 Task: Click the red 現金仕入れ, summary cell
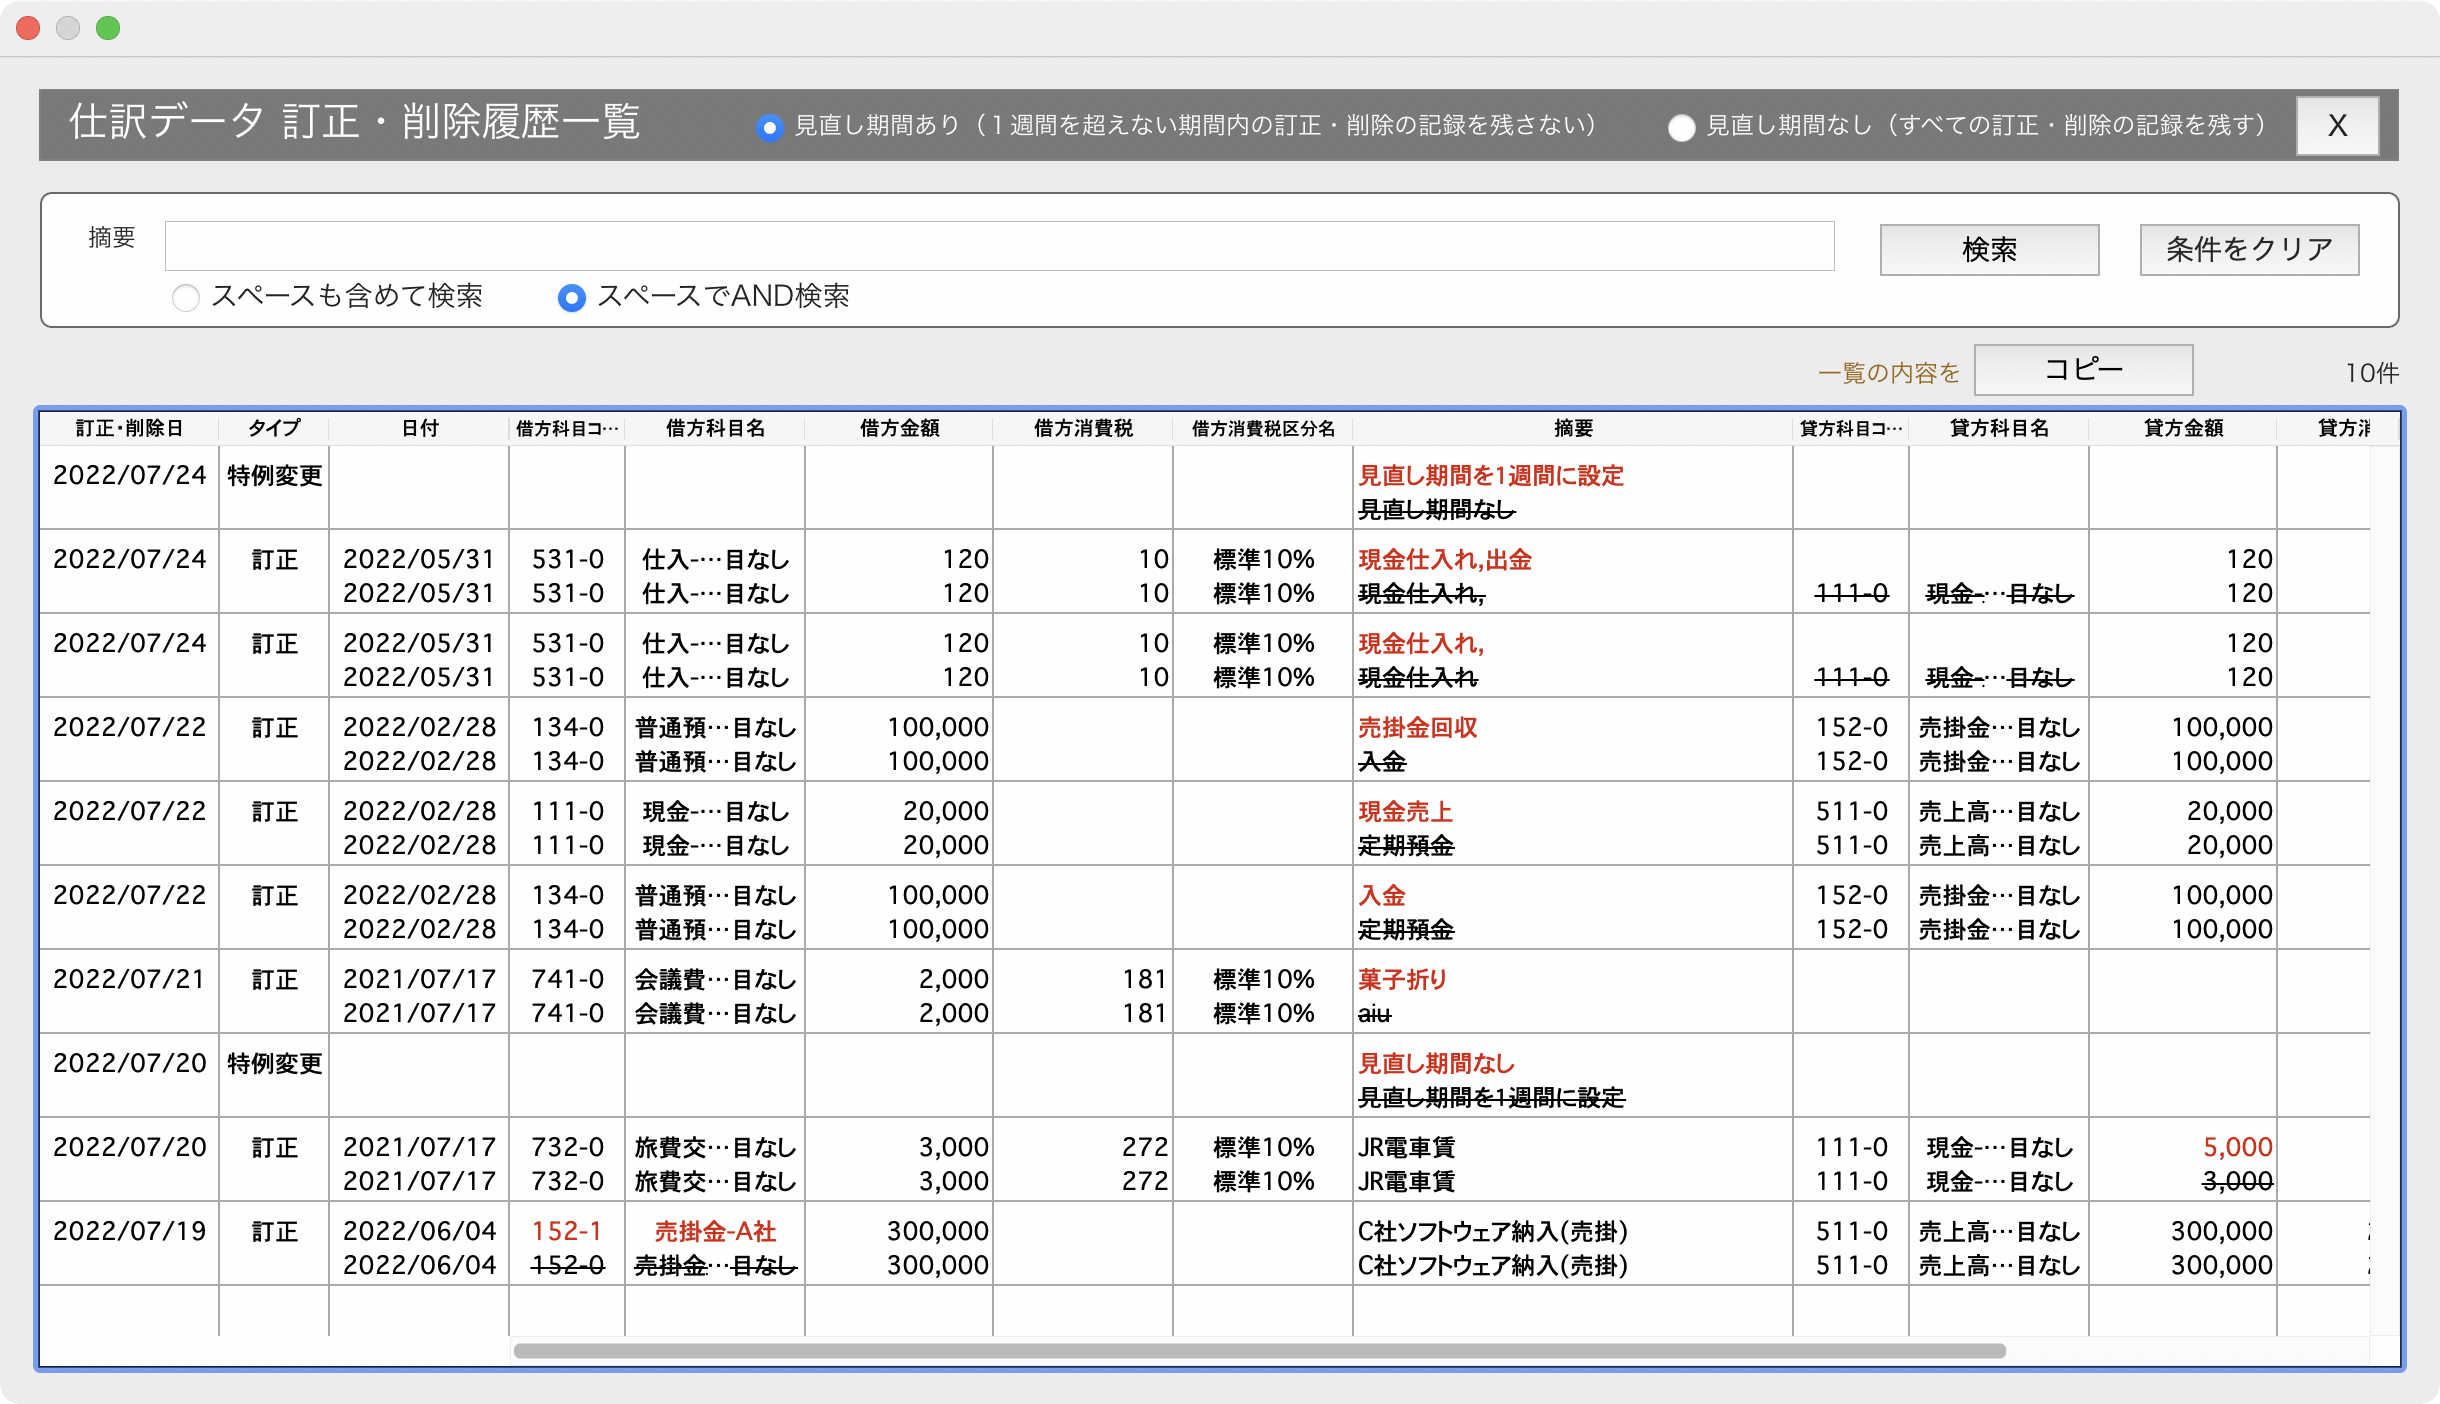1421,643
